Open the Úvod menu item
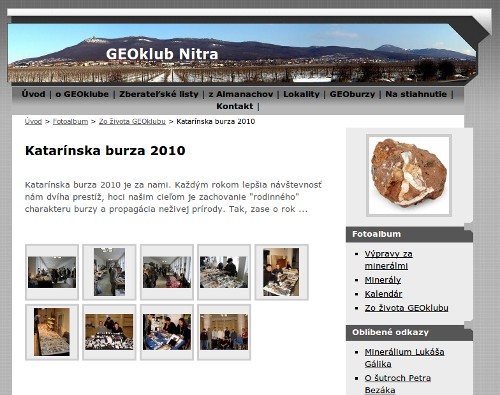This screenshot has height=395, width=500. [33, 94]
